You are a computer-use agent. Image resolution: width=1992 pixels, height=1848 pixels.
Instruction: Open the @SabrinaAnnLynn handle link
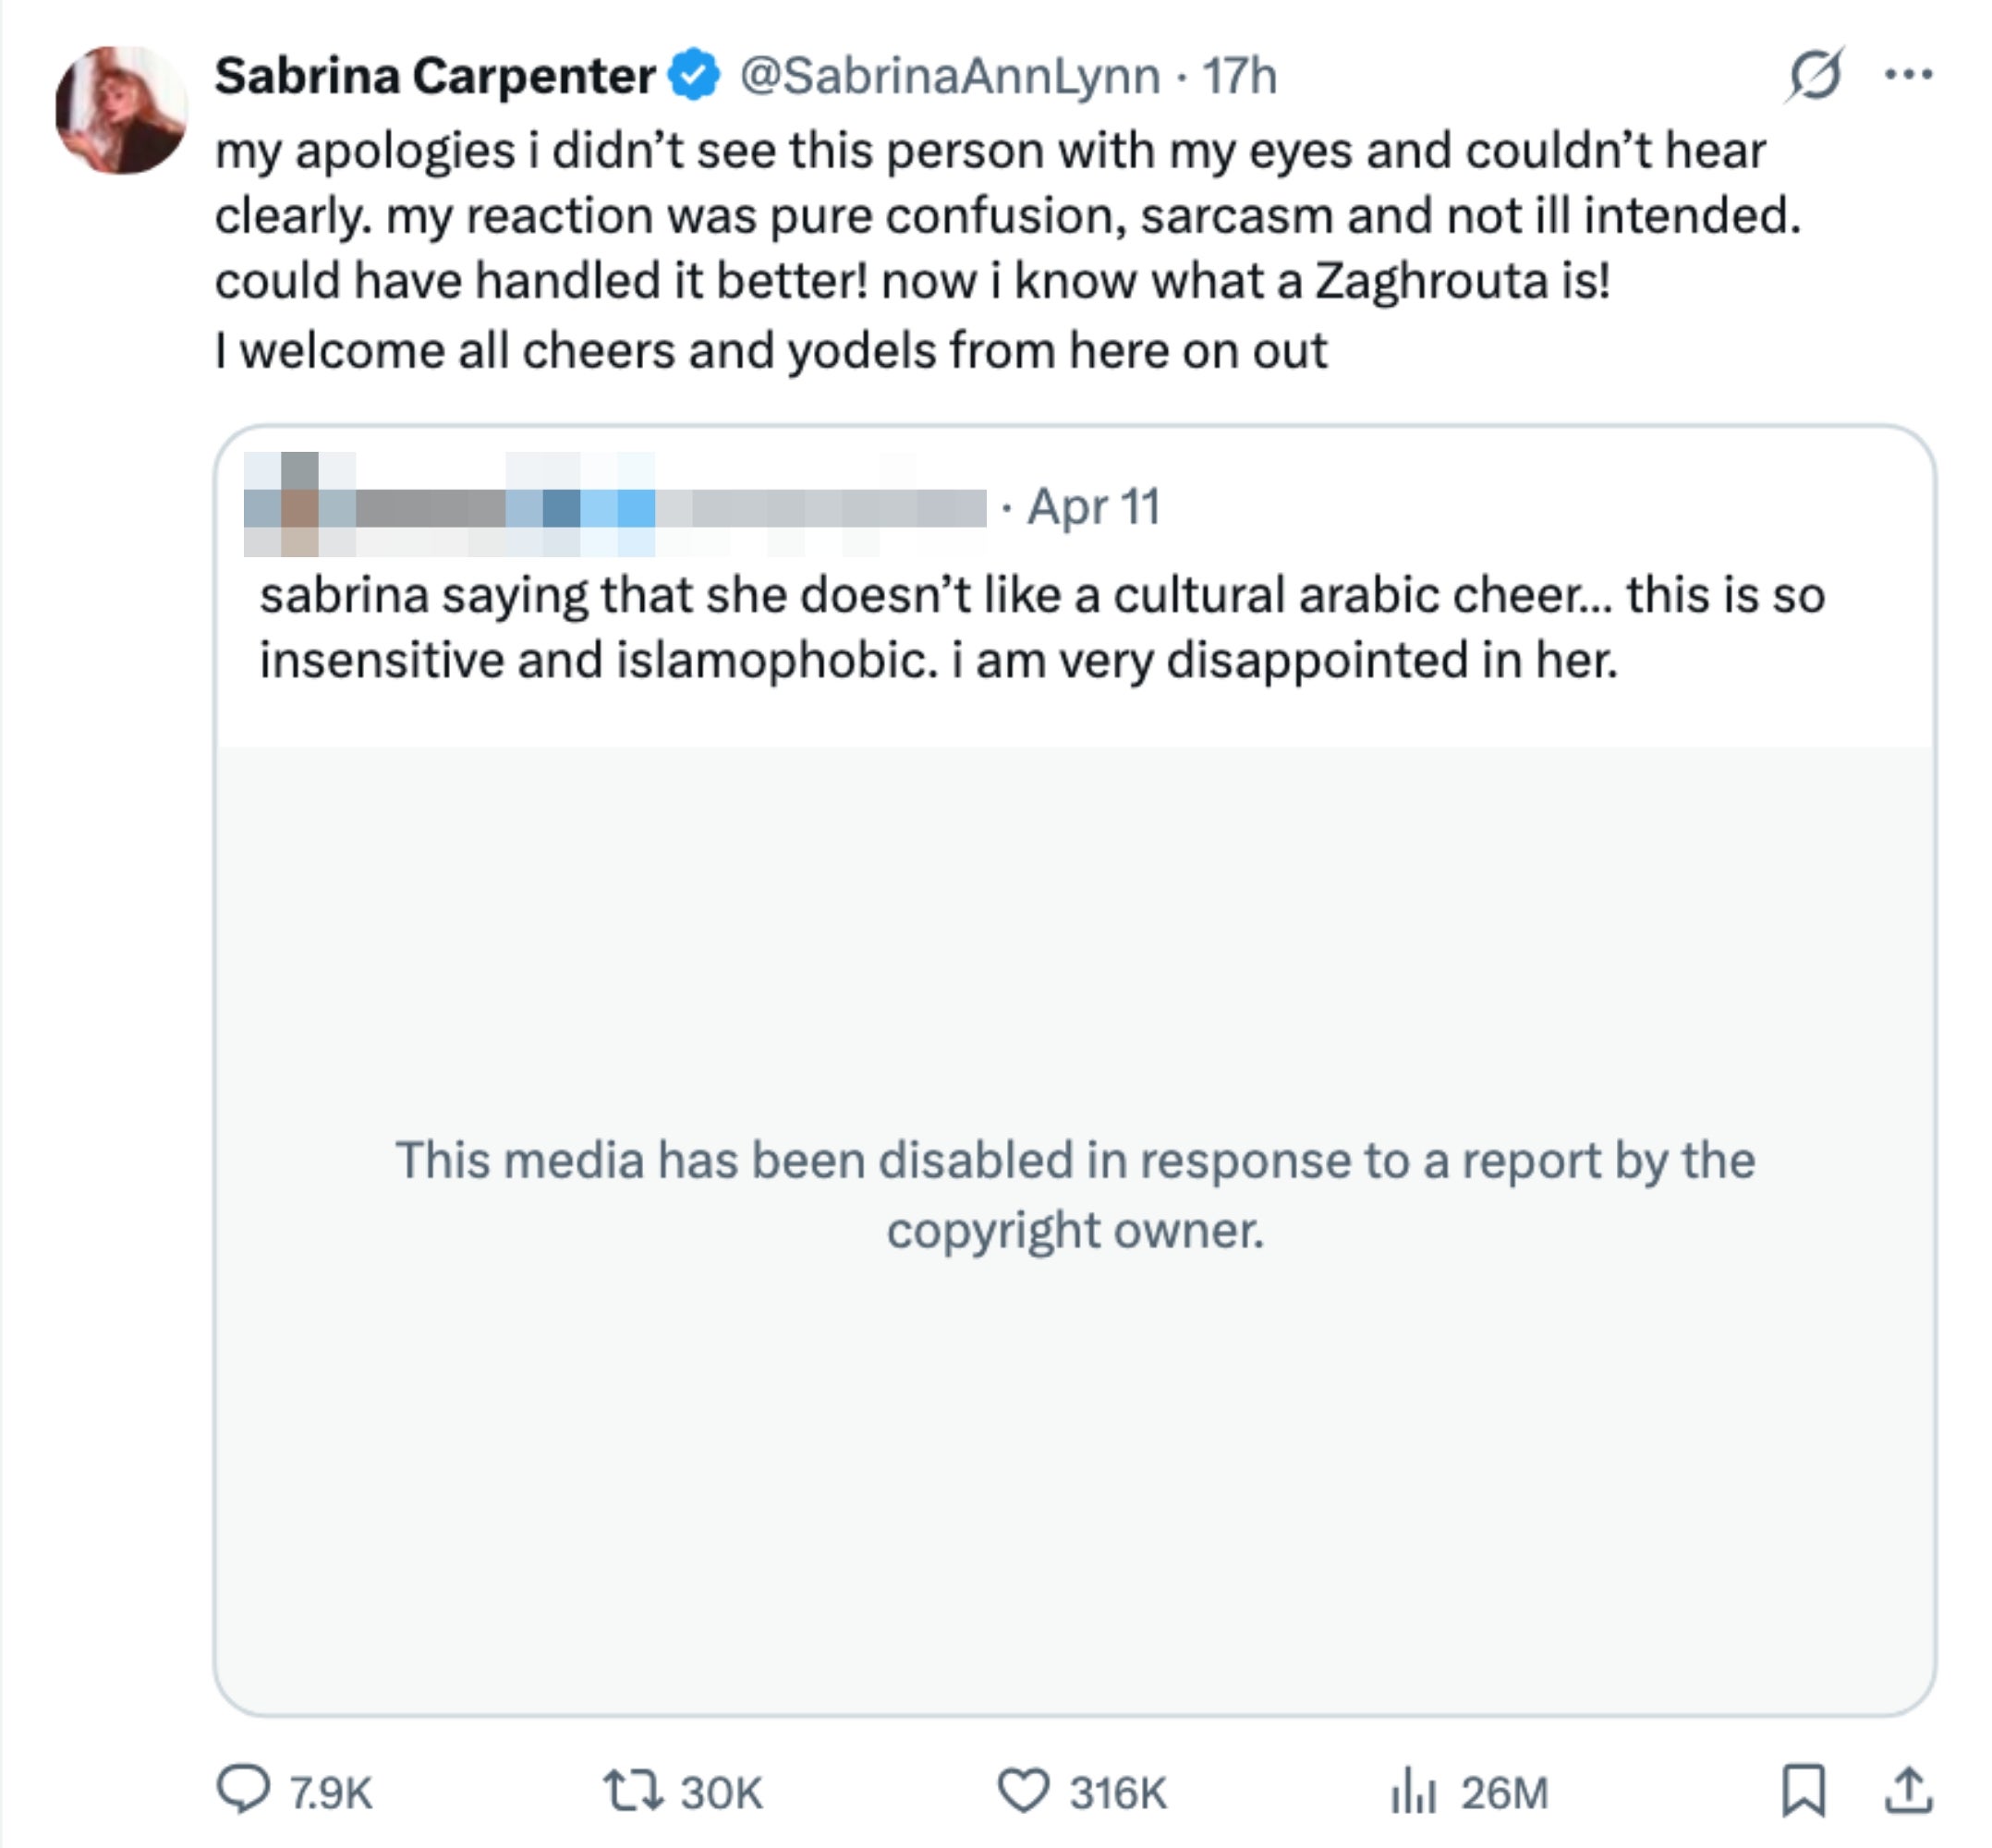coord(949,76)
